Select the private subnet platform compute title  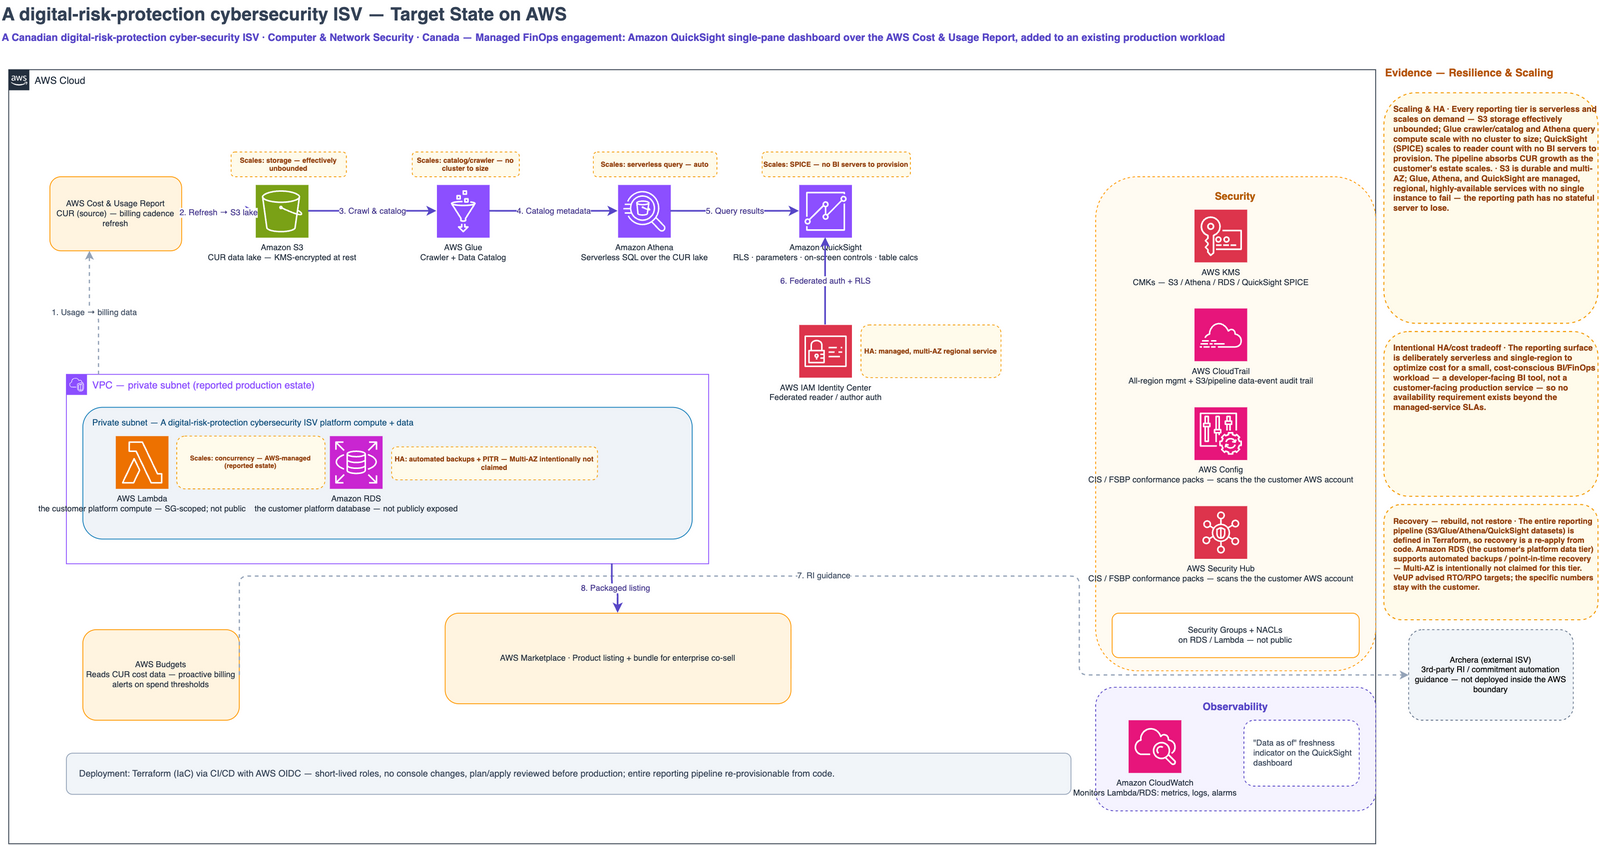click(253, 422)
